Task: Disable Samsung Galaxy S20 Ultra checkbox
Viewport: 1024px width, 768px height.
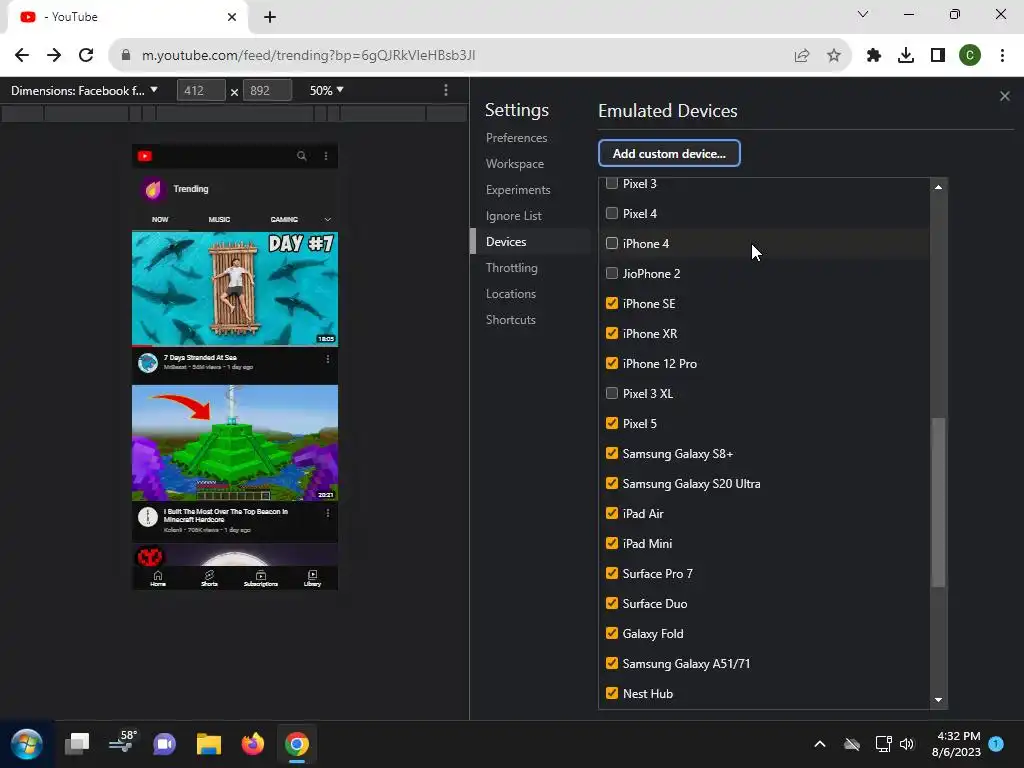Action: click(x=611, y=483)
